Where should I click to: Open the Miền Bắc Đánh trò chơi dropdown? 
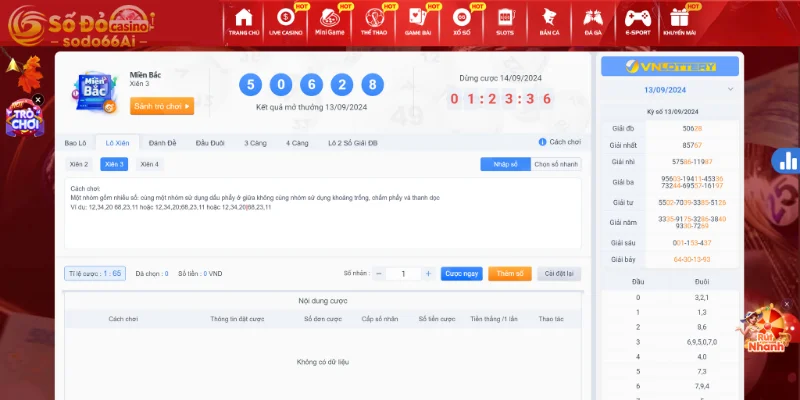coord(162,106)
